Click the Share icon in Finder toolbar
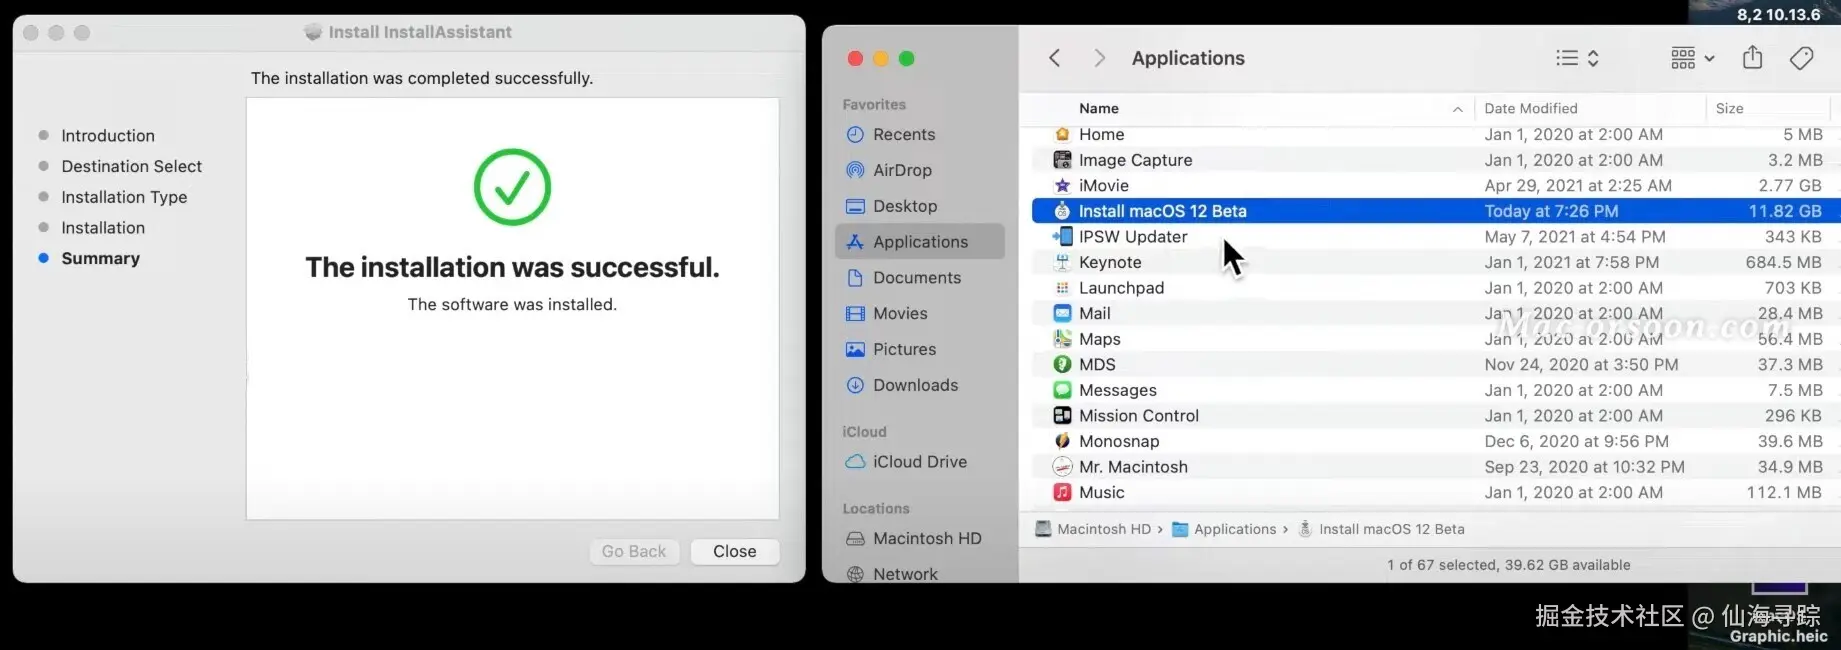The height and width of the screenshot is (650, 1841). (1752, 57)
